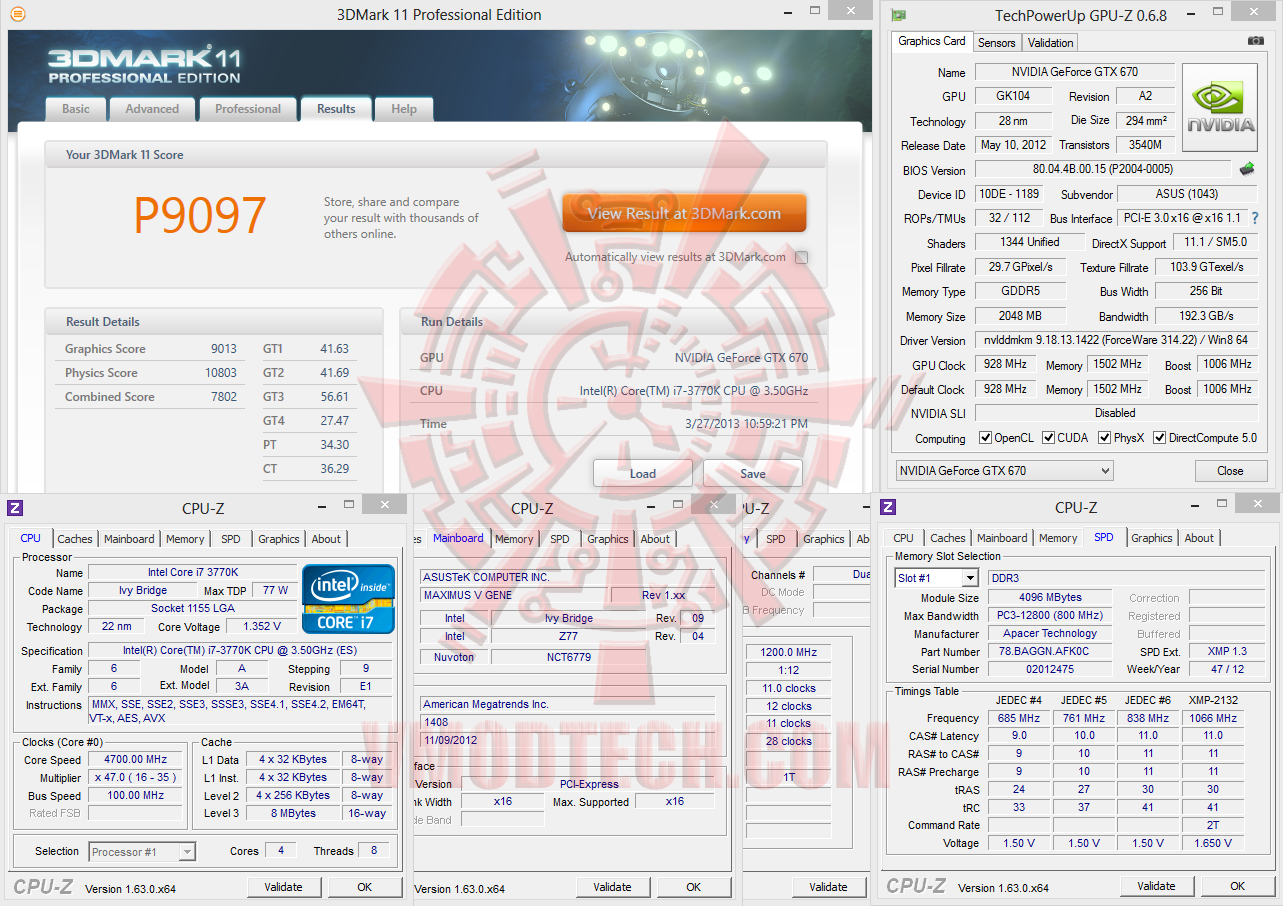The width and height of the screenshot is (1283, 906).
Task: Click the Intel Core i7 badge in CPU-Z
Action: (x=349, y=598)
